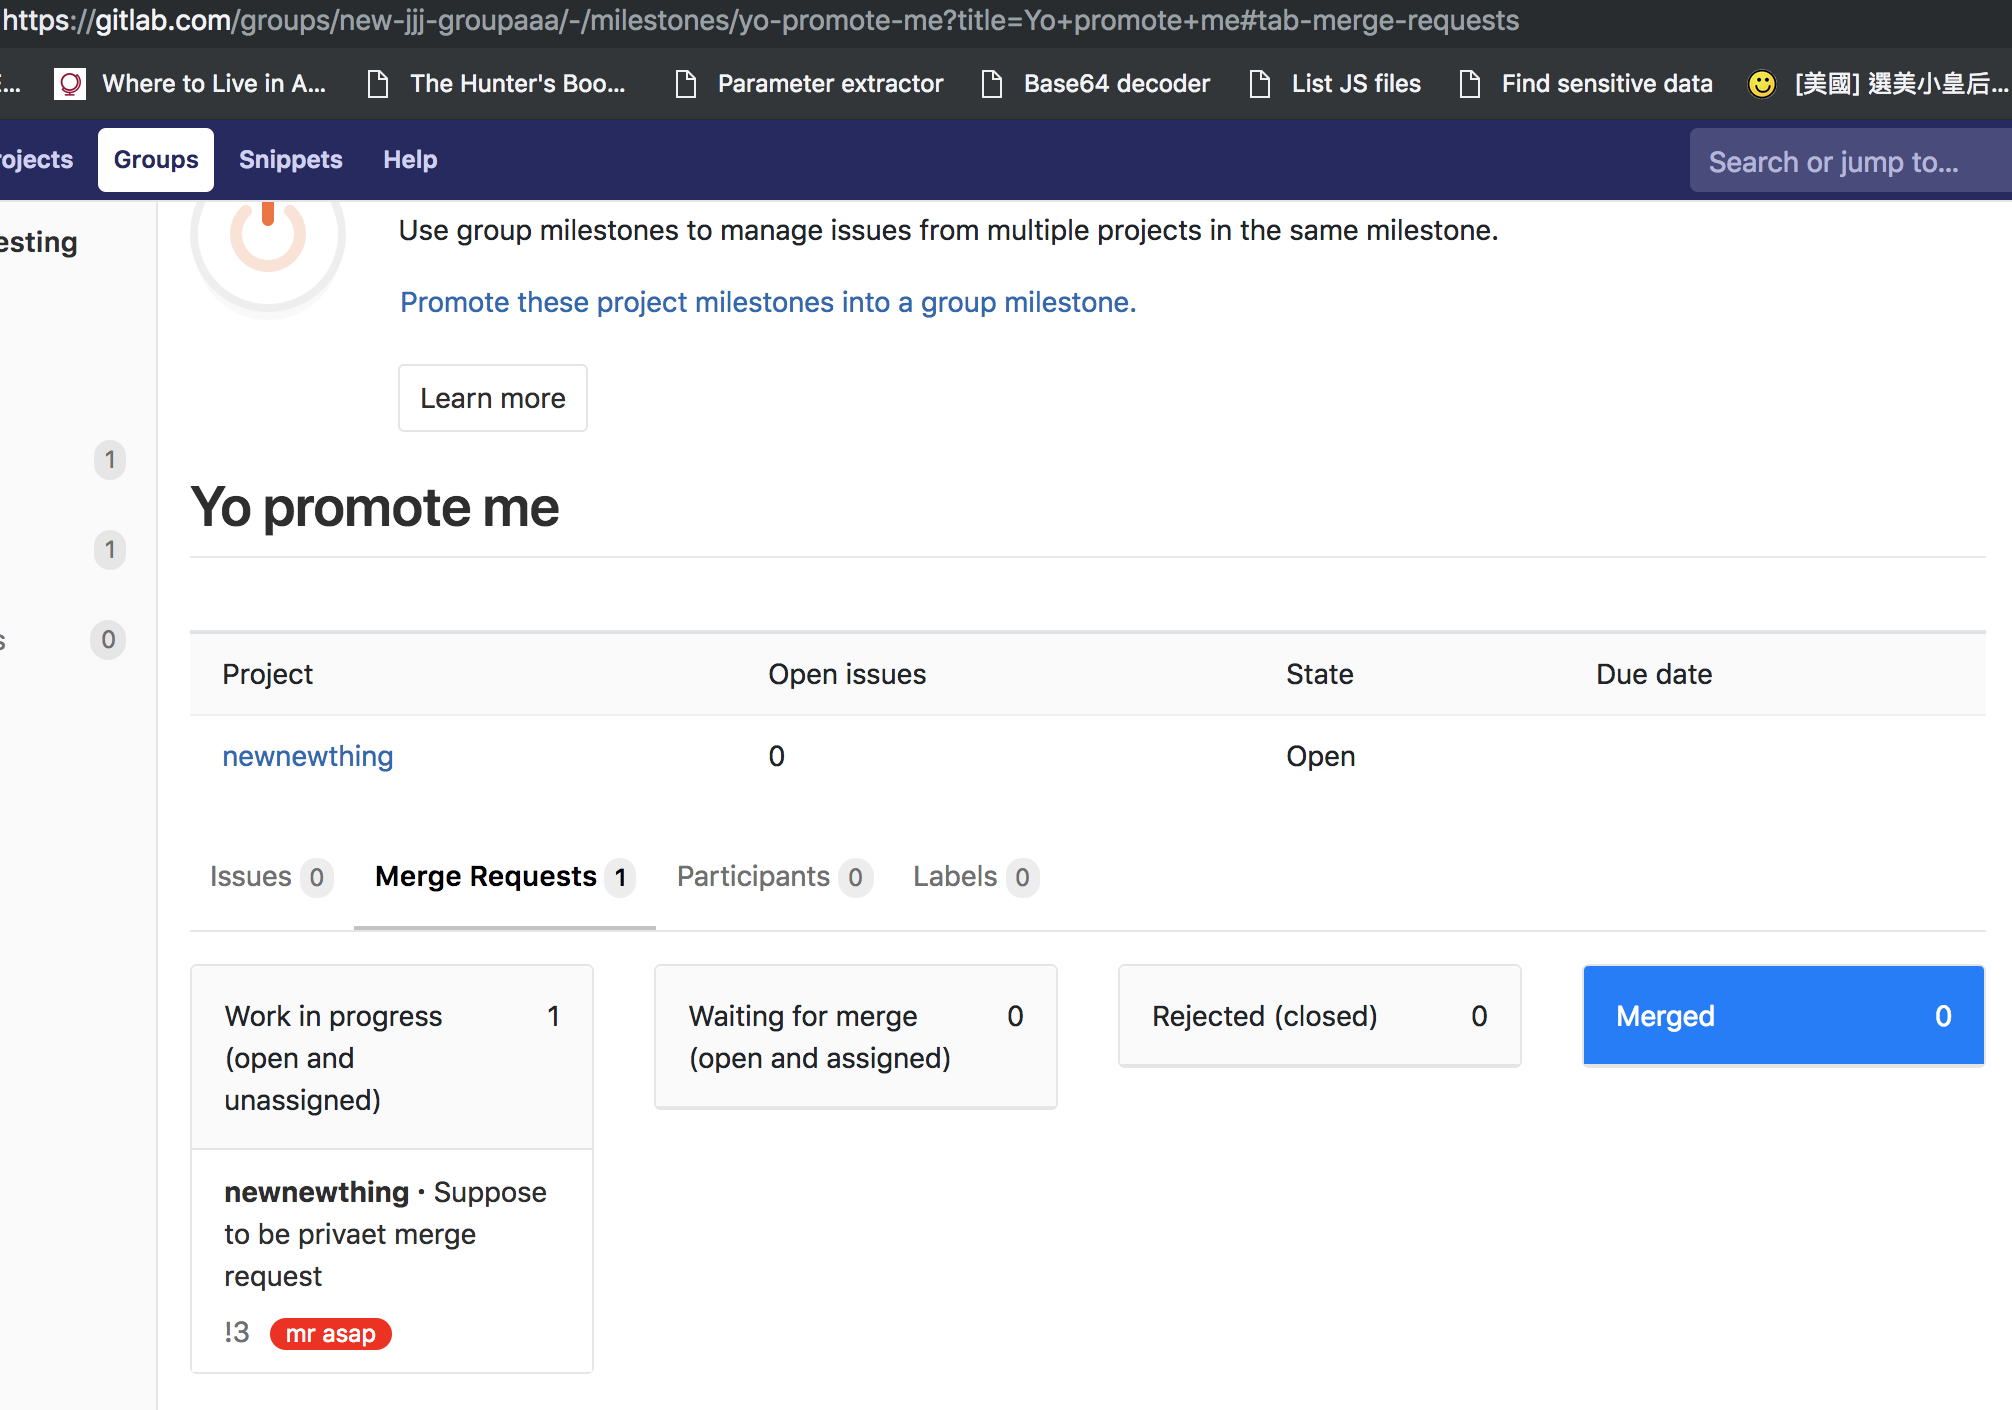Click the red mr asap label
This screenshot has height=1410, width=2012.
[330, 1334]
